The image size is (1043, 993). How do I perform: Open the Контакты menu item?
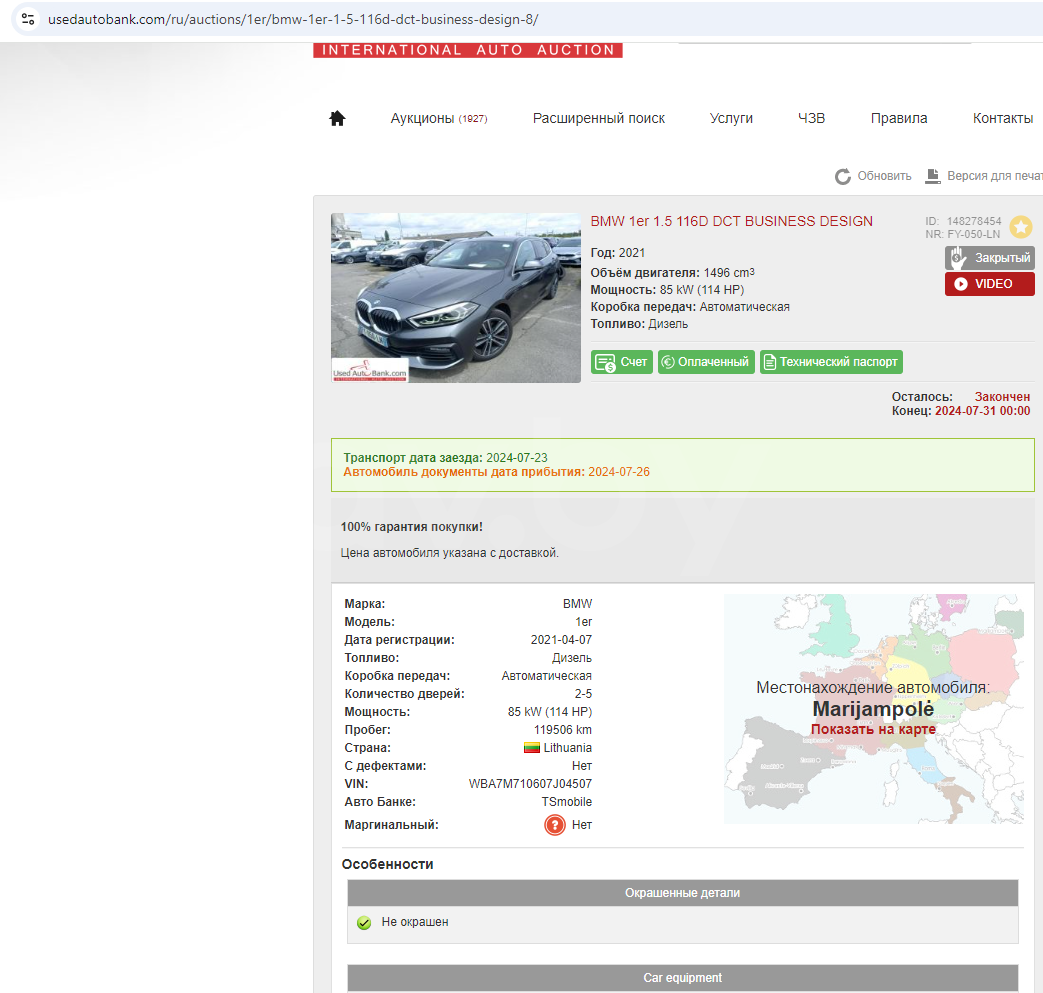tap(1002, 118)
